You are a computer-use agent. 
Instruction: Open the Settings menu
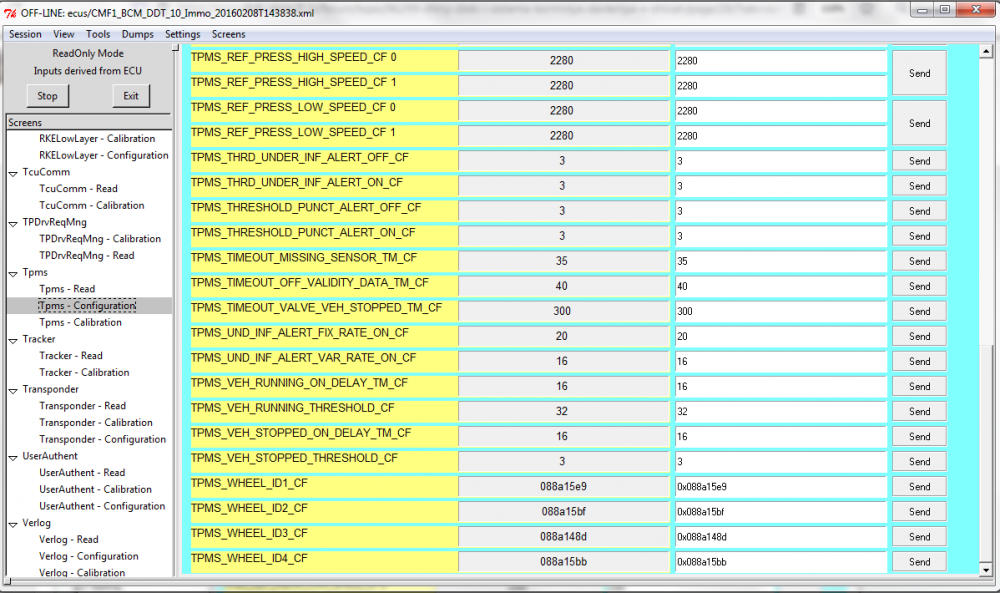click(x=182, y=34)
